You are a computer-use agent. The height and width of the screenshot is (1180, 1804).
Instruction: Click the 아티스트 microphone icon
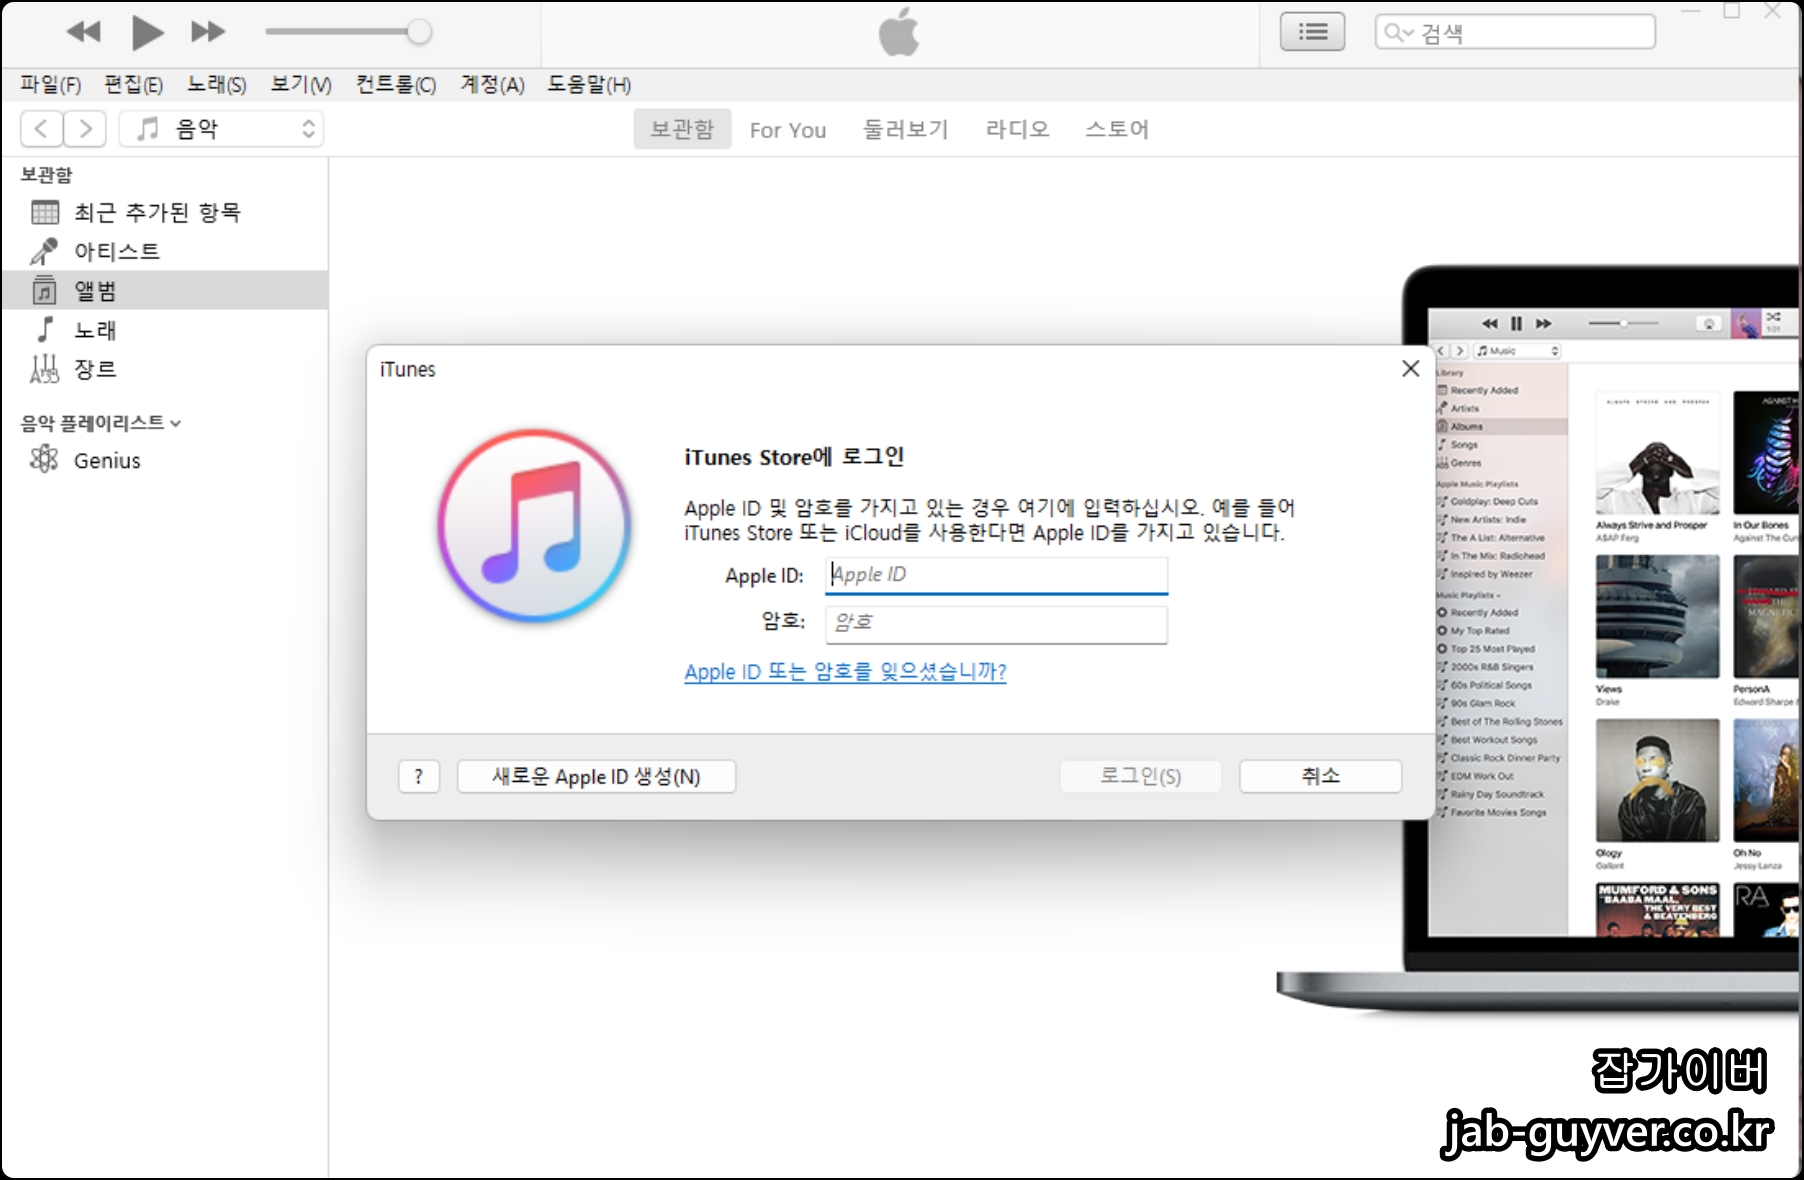click(x=44, y=251)
